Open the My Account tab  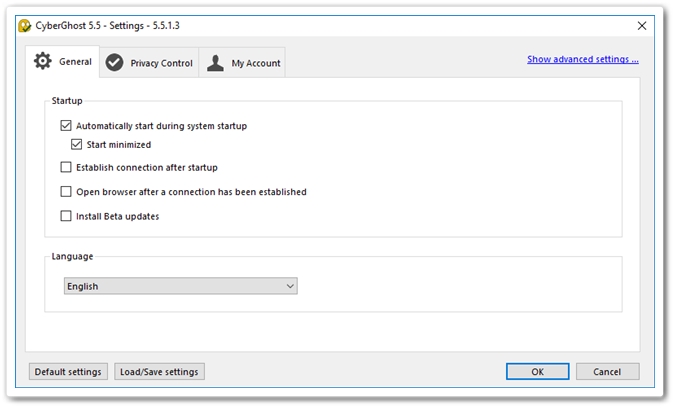click(x=242, y=63)
